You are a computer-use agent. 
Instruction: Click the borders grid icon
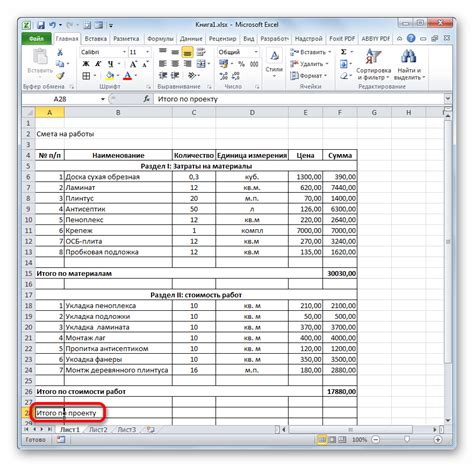(x=86, y=76)
